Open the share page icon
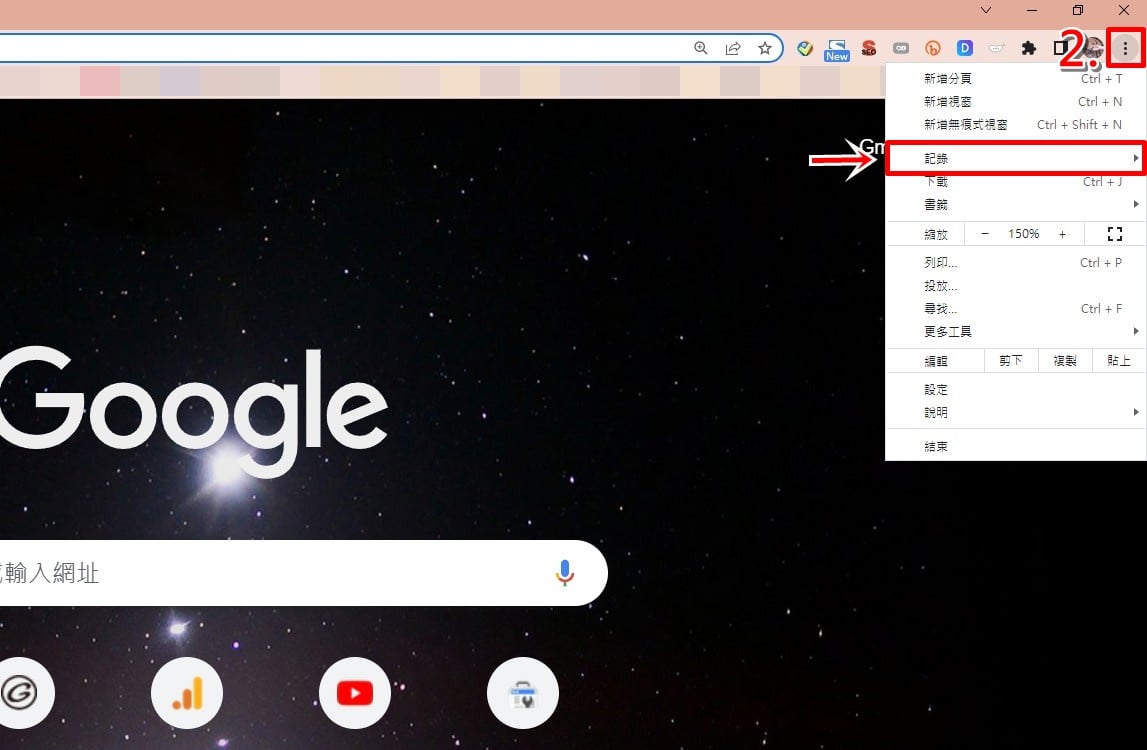 [732, 48]
